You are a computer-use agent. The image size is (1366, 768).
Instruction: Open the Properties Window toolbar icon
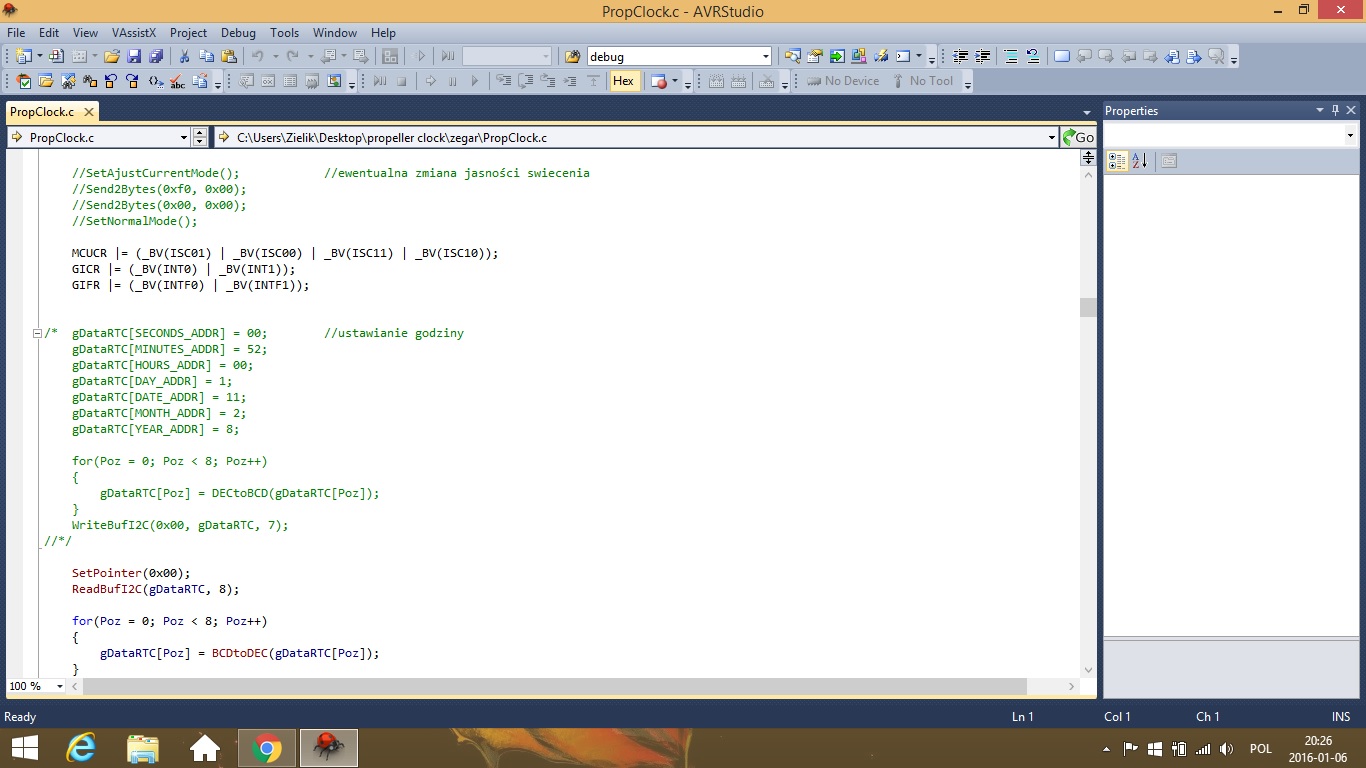coord(814,56)
